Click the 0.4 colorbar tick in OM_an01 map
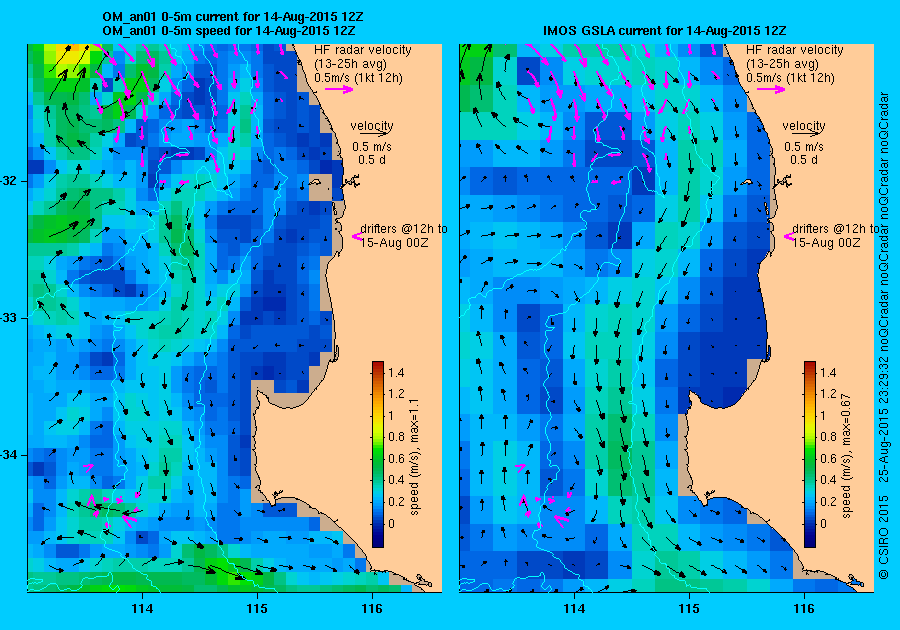This screenshot has width=900, height=630. [x=396, y=480]
